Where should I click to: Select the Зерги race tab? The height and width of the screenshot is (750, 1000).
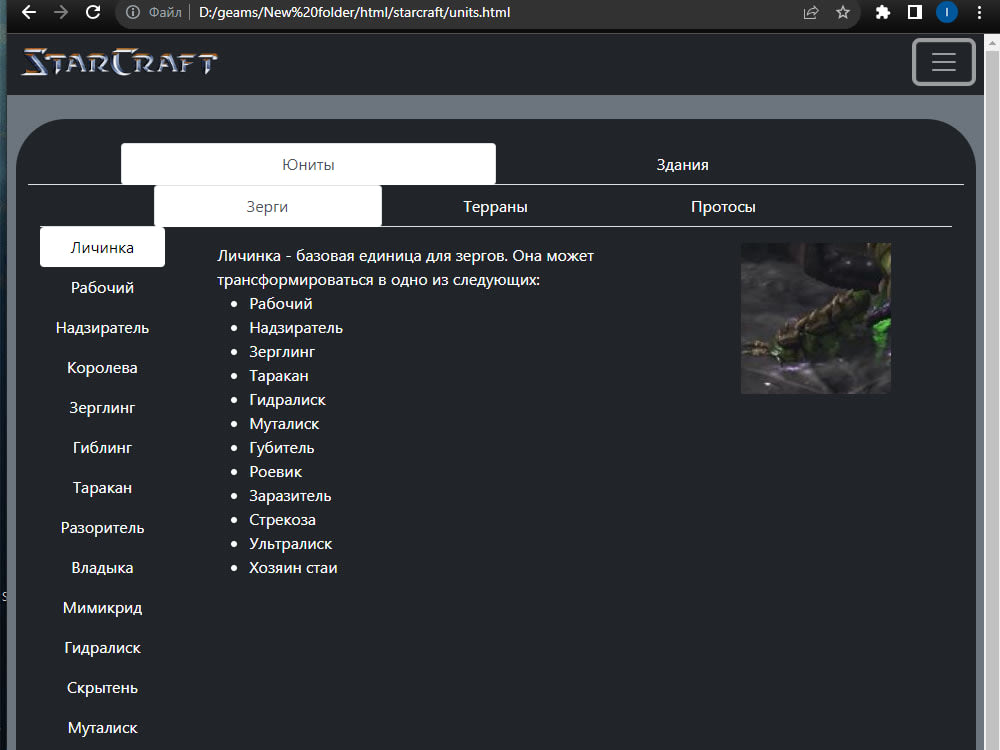click(x=267, y=207)
